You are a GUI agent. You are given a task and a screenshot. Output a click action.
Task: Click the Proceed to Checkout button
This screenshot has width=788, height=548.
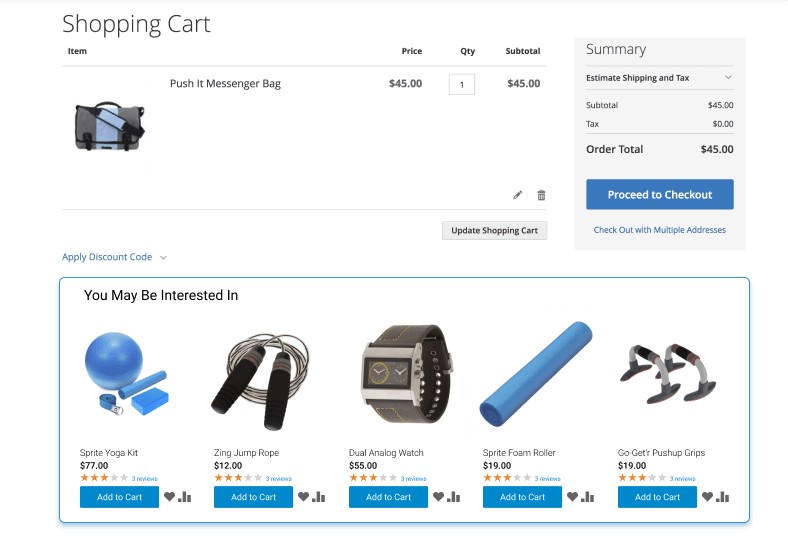tap(659, 195)
